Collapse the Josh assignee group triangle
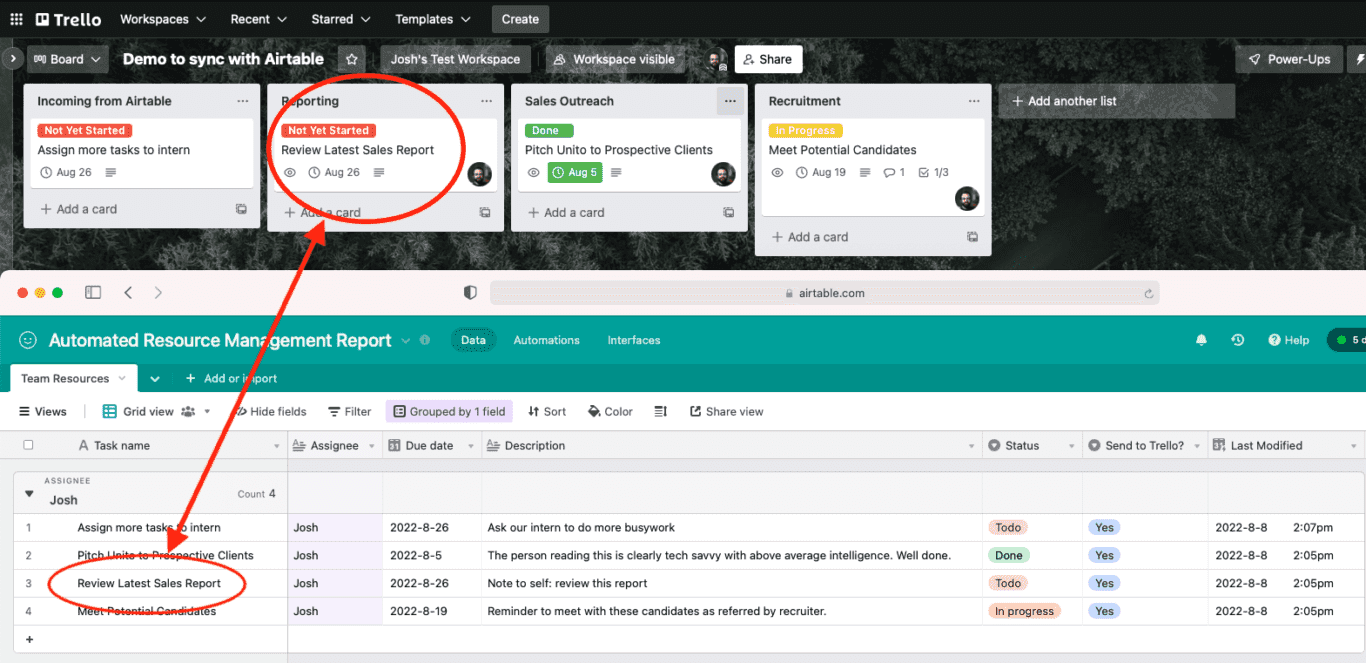 pyautogui.click(x=28, y=493)
